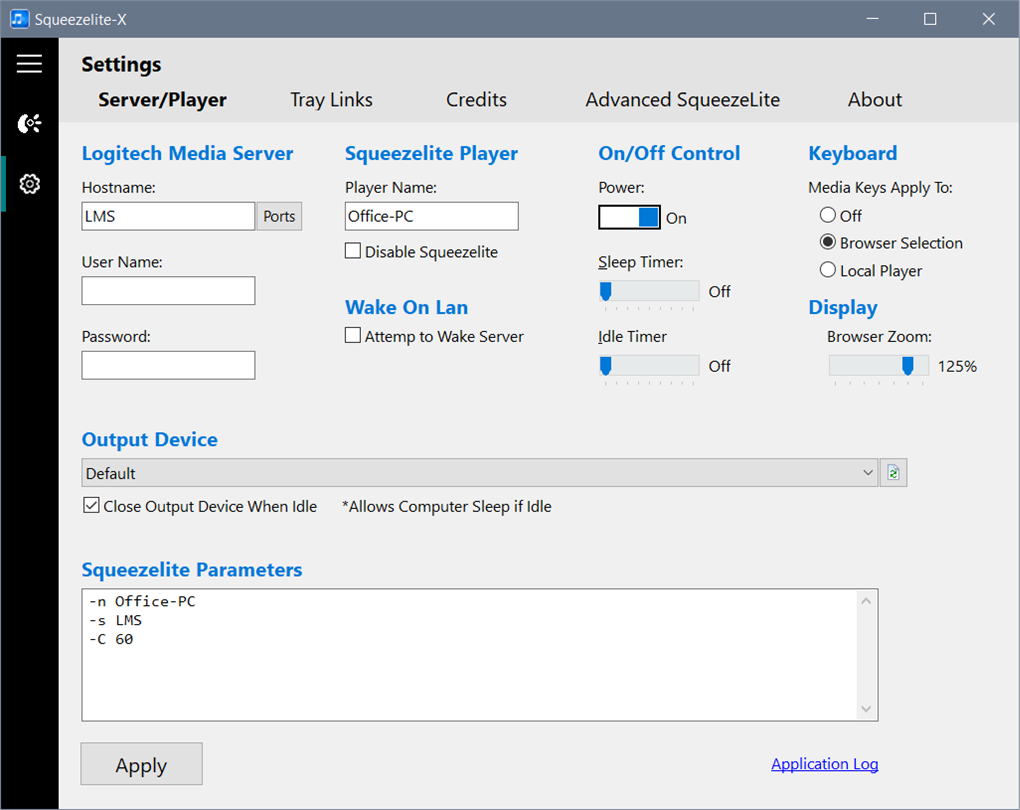Select the Local Player radio option

coord(827,270)
